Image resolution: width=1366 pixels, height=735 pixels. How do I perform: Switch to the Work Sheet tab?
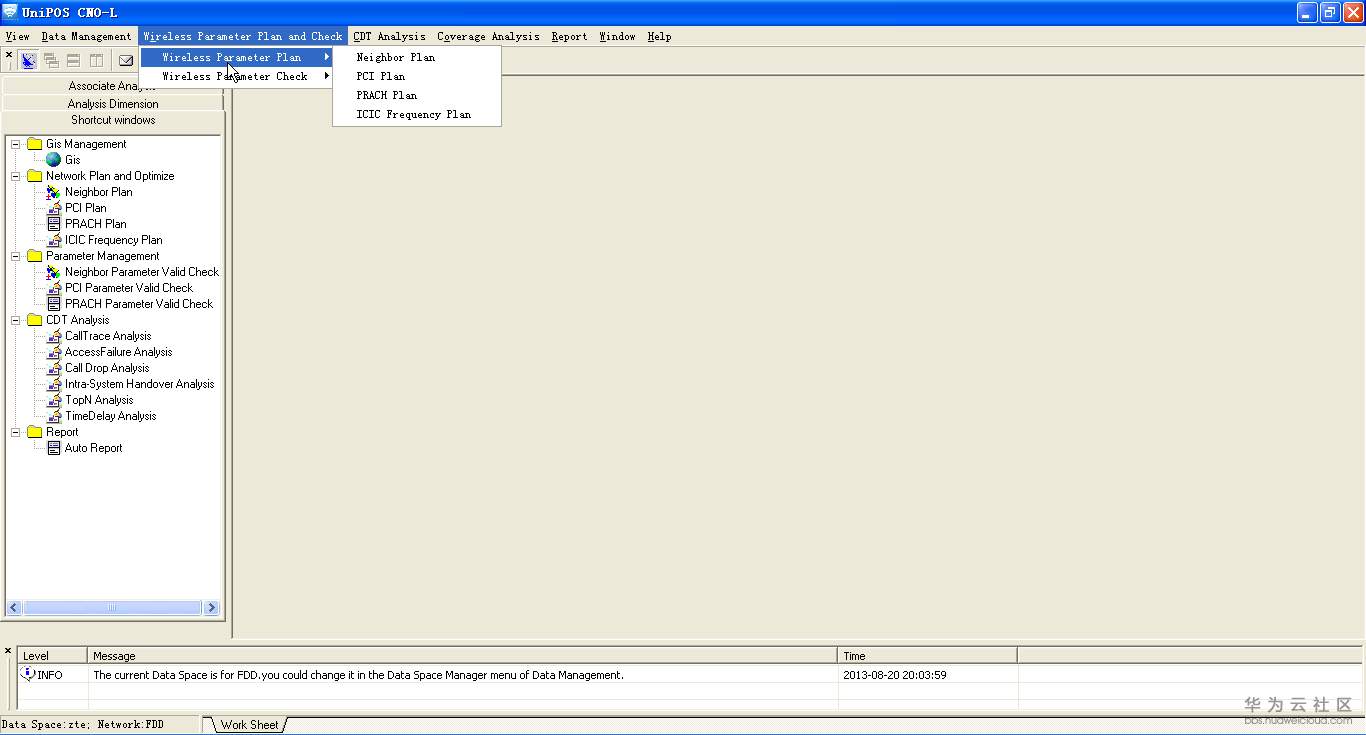(x=249, y=725)
